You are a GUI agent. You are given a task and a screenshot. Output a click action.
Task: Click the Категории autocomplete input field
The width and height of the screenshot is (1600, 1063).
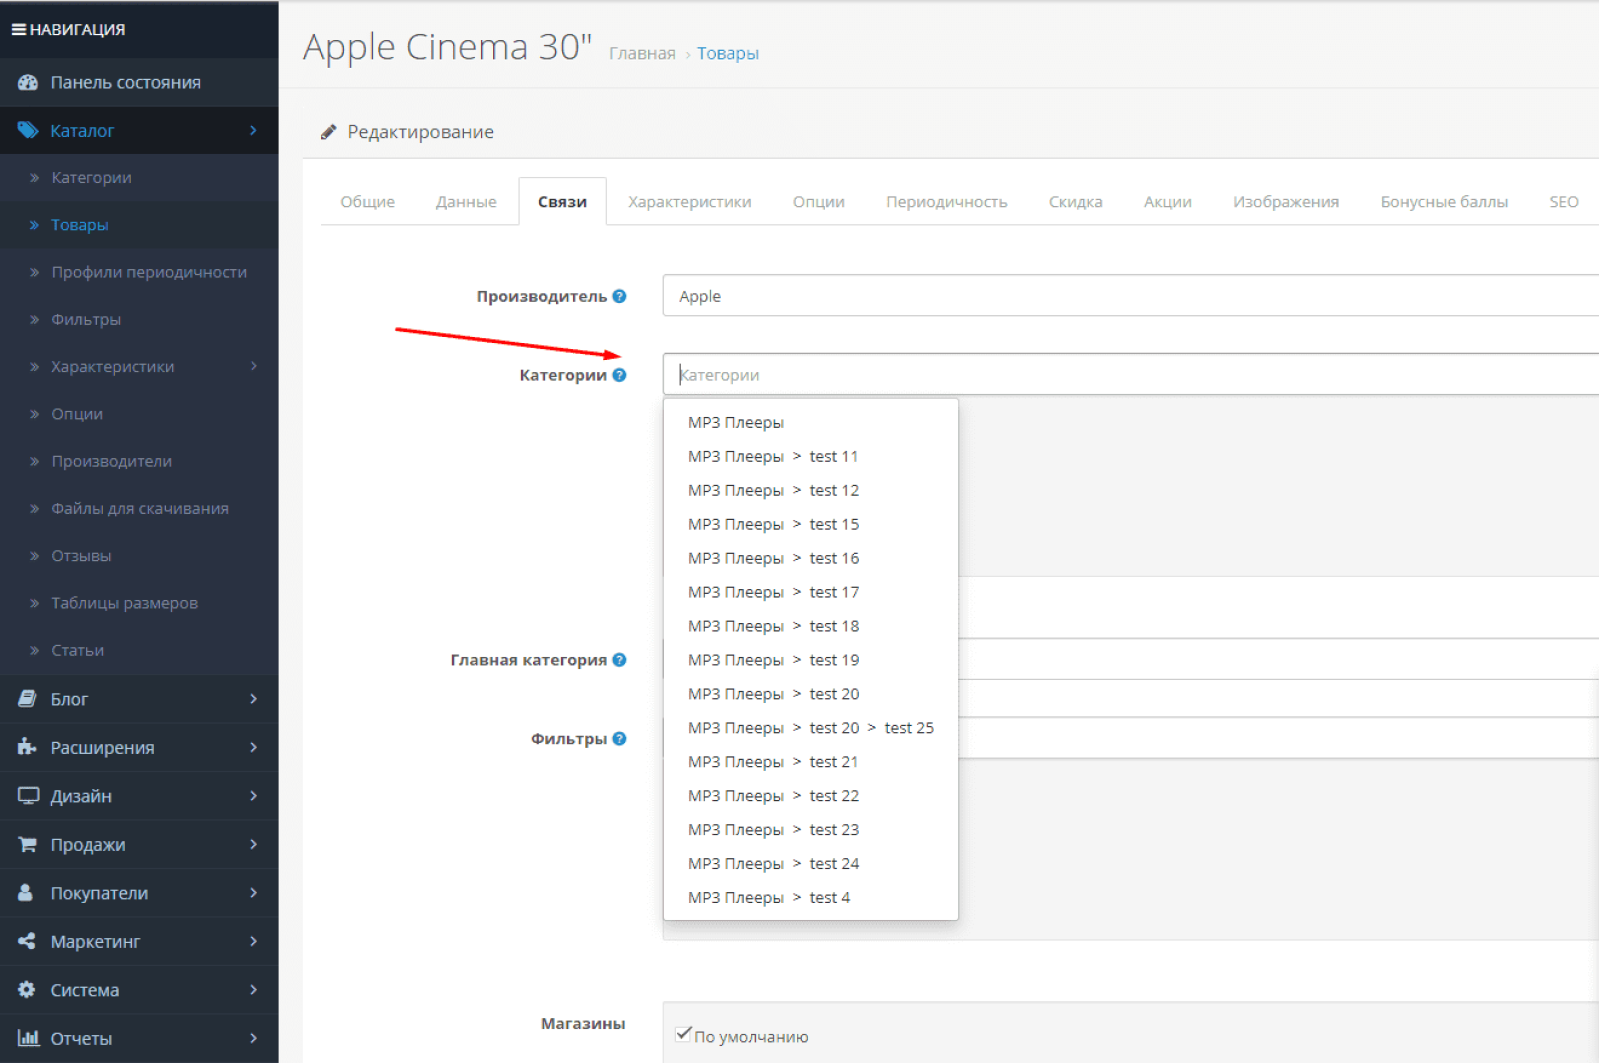[x=1130, y=375]
